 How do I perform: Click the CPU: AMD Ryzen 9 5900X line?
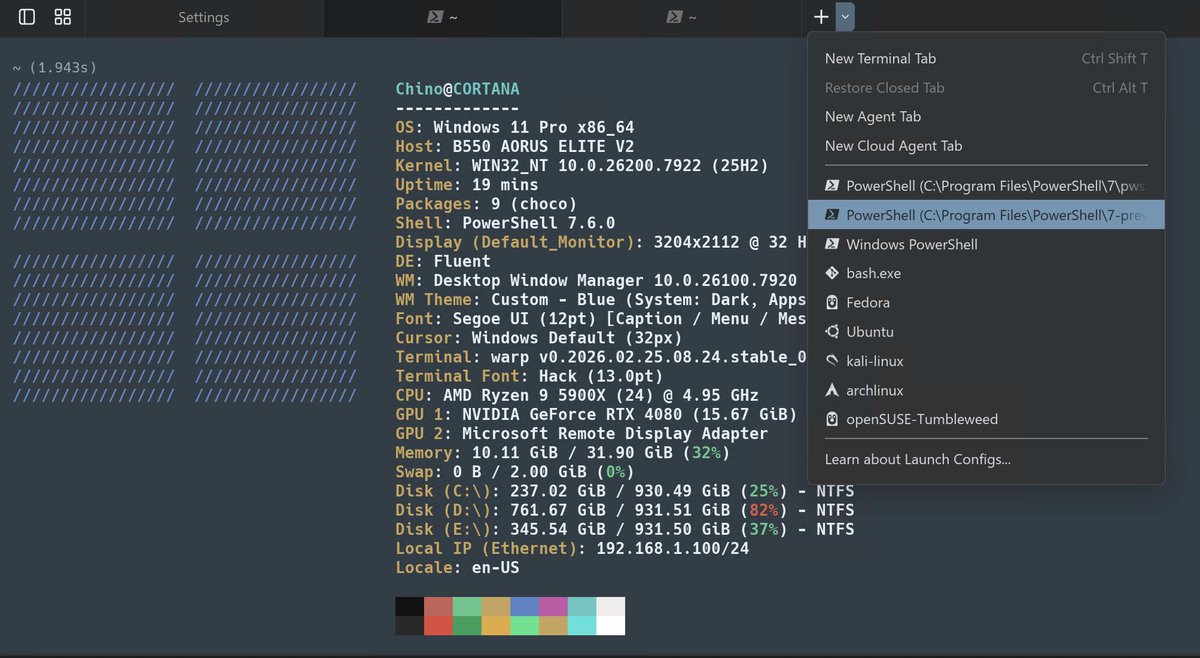[577, 395]
